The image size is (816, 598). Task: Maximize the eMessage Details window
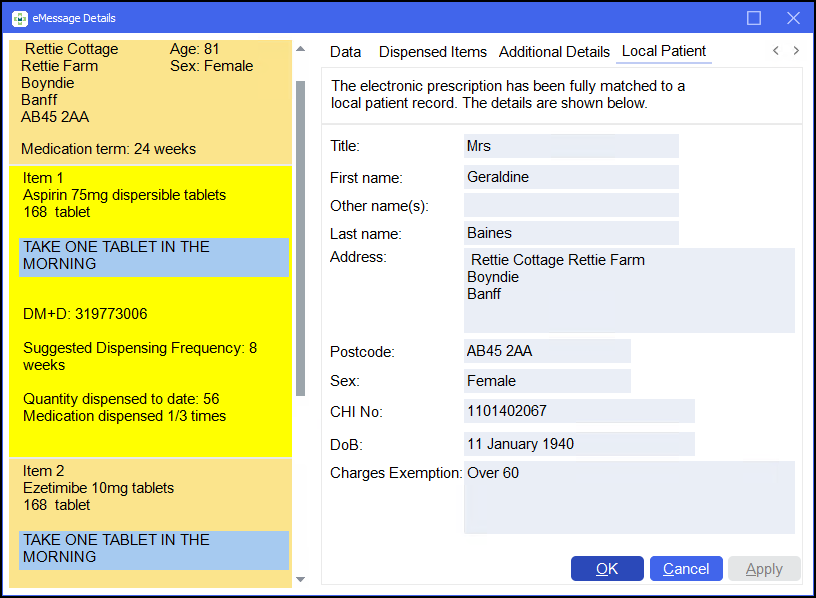[x=754, y=18]
